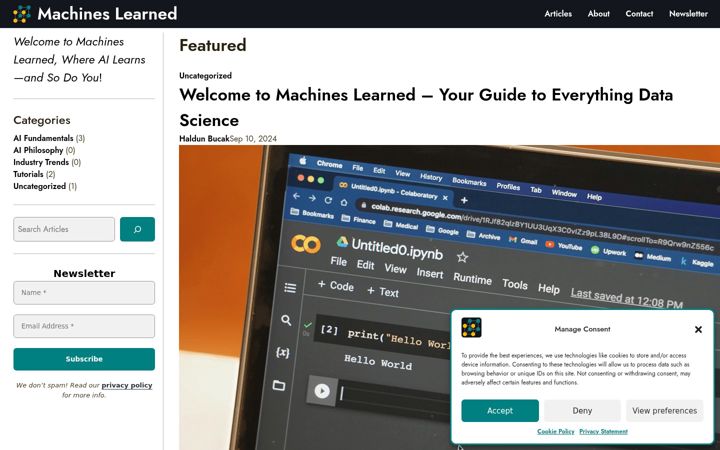Screen dimensions: 720x450
Task: Click the Newsletter heading in sidebar
Action: [x=84, y=274]
